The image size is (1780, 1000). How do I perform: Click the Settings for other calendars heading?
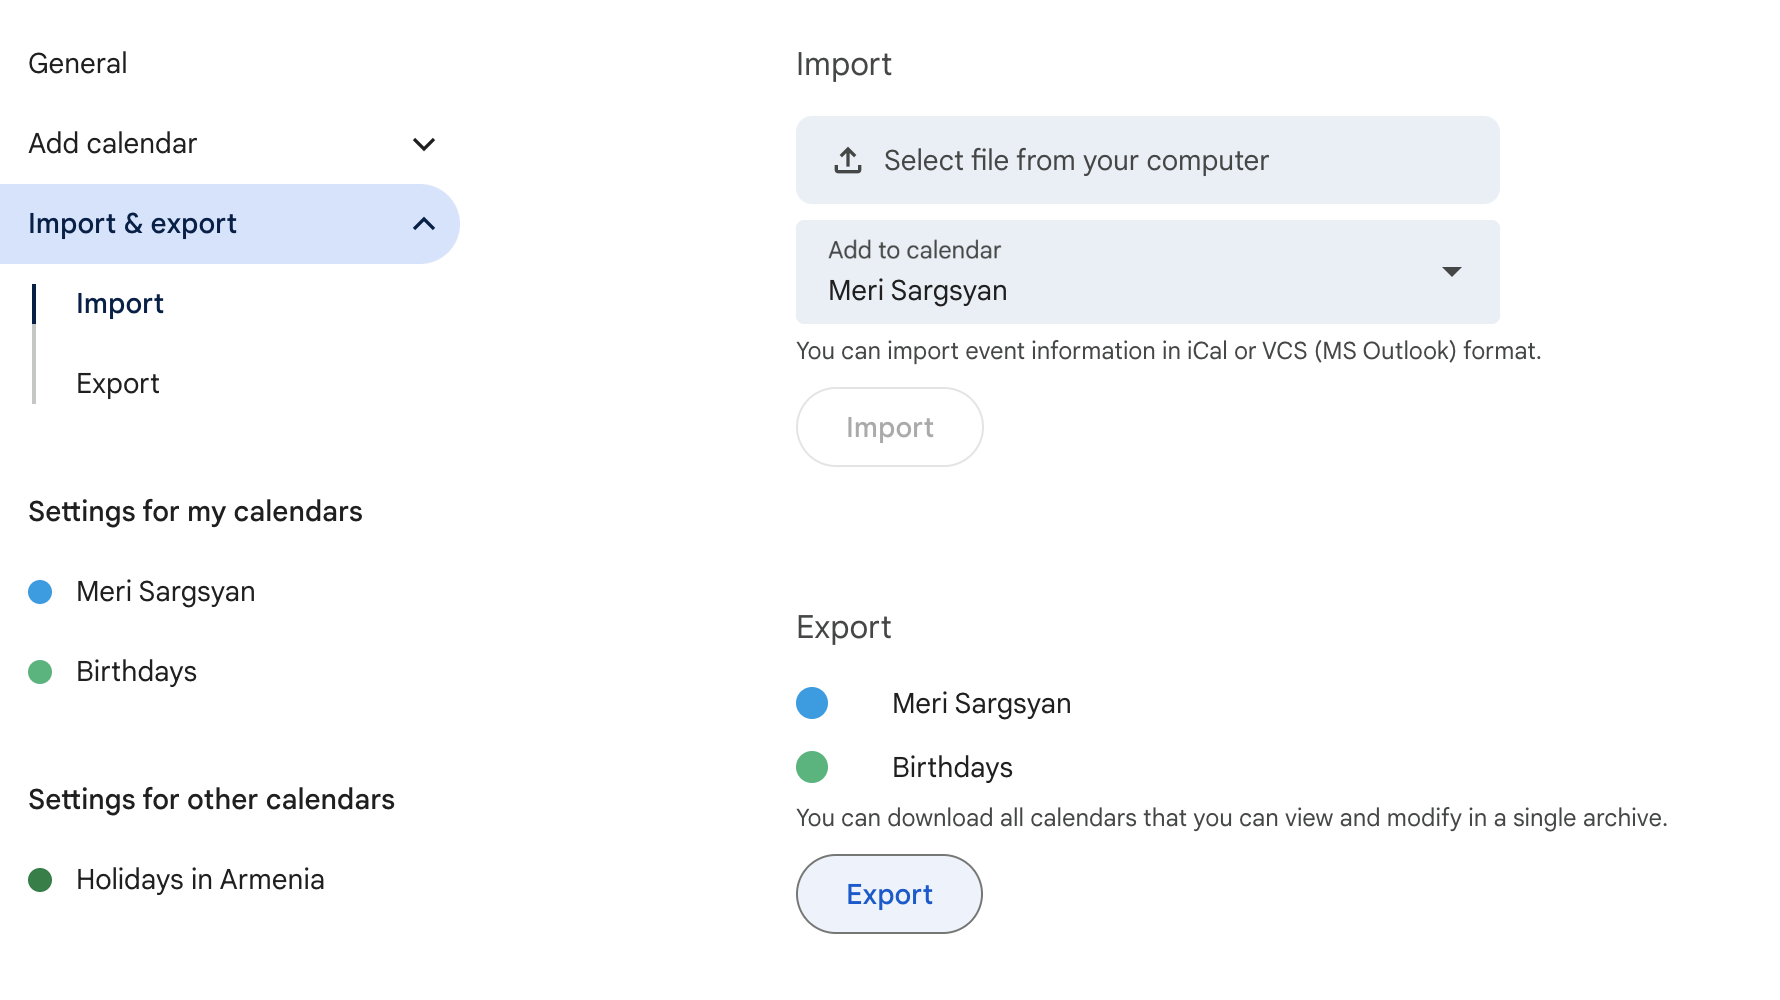coord(211,800)
